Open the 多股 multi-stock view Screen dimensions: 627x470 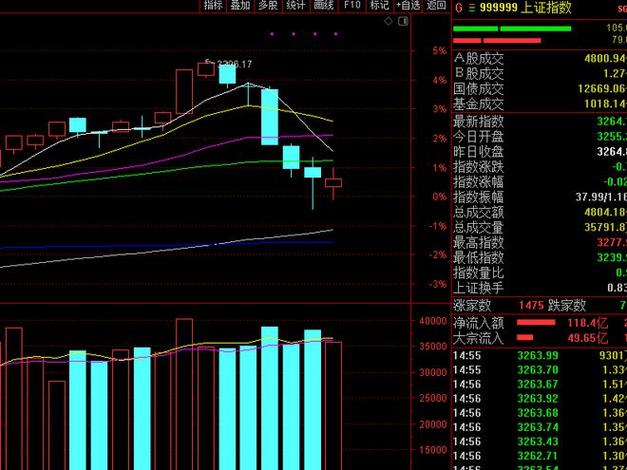(268, 5)
